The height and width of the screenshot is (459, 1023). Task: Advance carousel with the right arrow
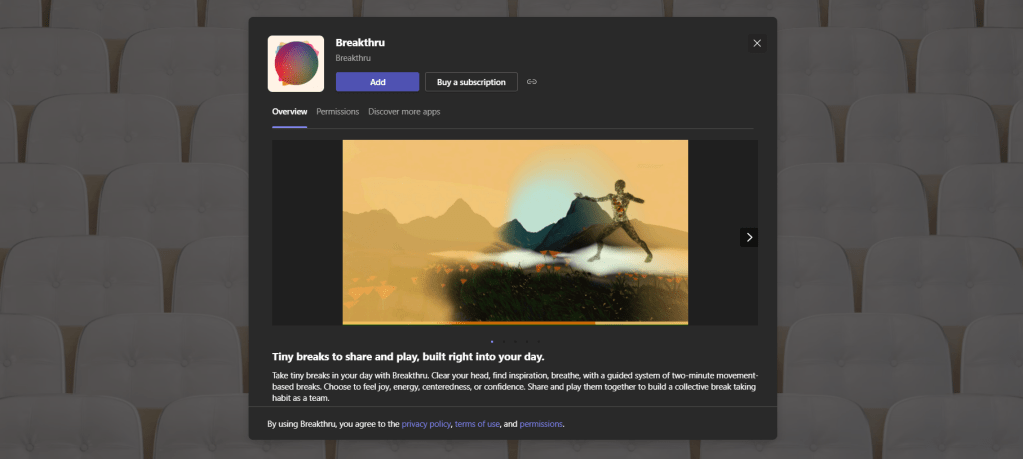tap(749, 237)
